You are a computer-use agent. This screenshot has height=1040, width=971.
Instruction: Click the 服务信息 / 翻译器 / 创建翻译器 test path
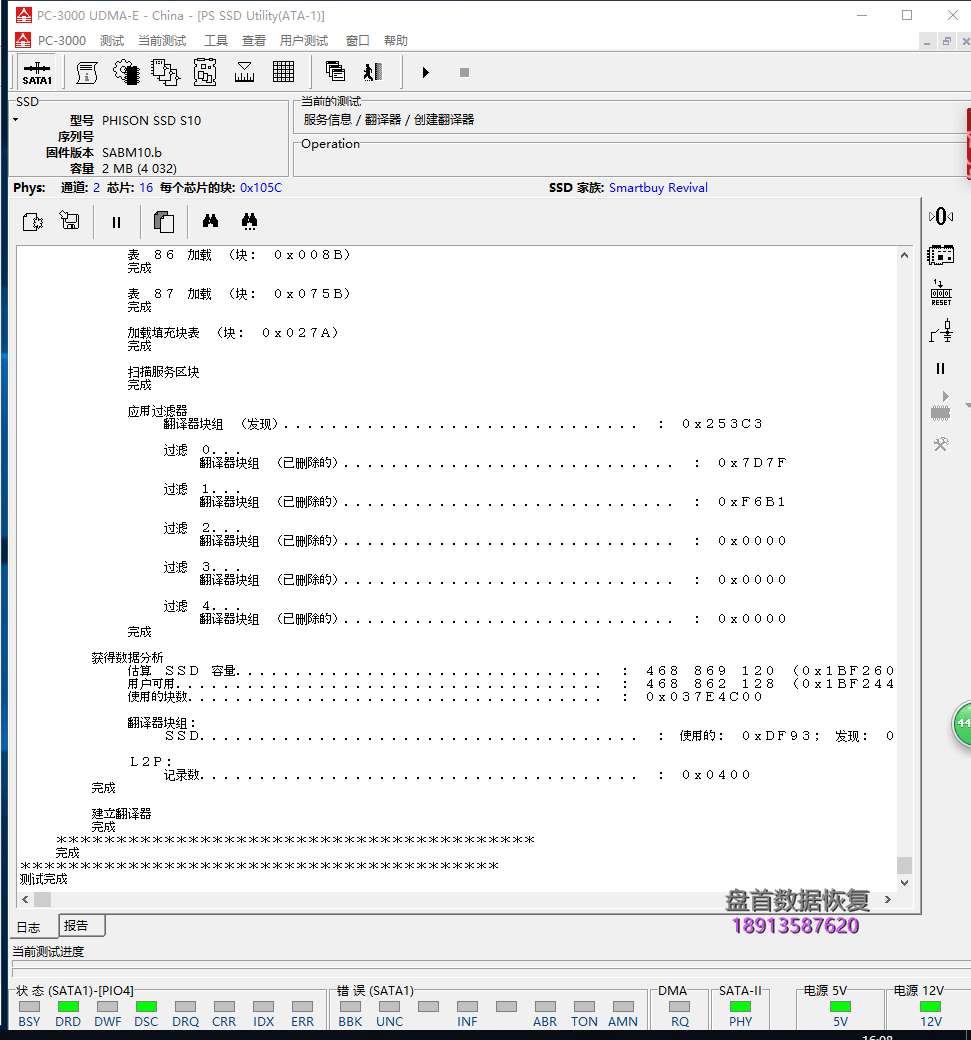point(389,119)
